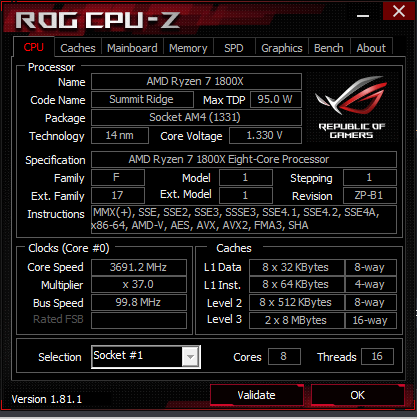Click the Specification text field
Screen dimensions: 417x419
click(244, 159)
